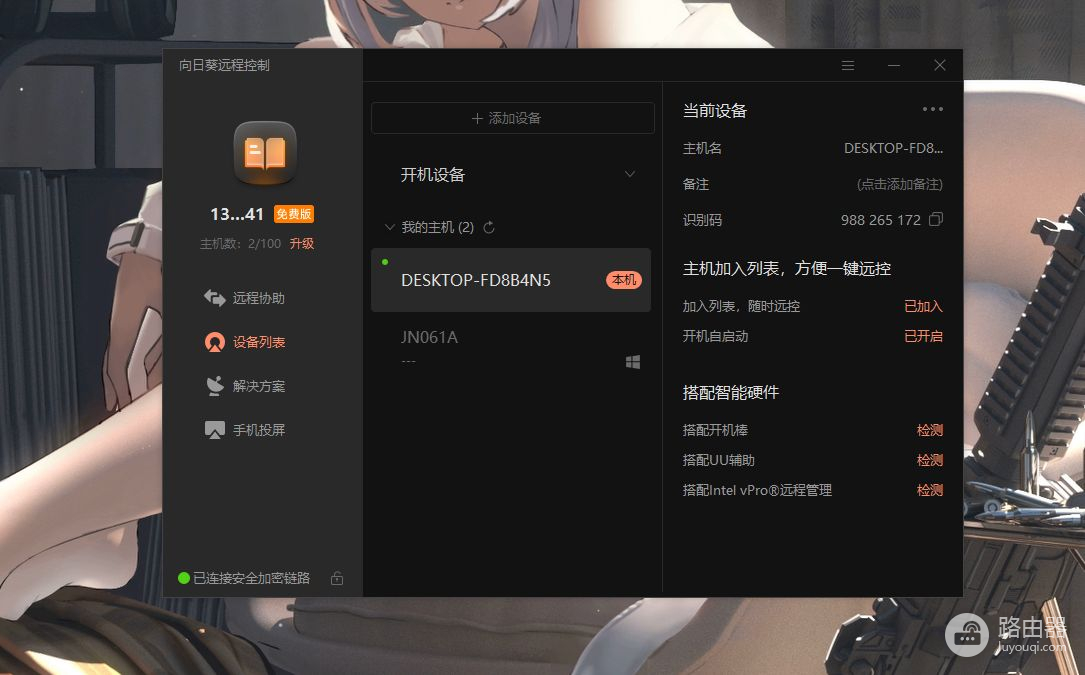Open the hamburger menu in title bar
This screenshot has width=1085, height=675.
(848, 65)
